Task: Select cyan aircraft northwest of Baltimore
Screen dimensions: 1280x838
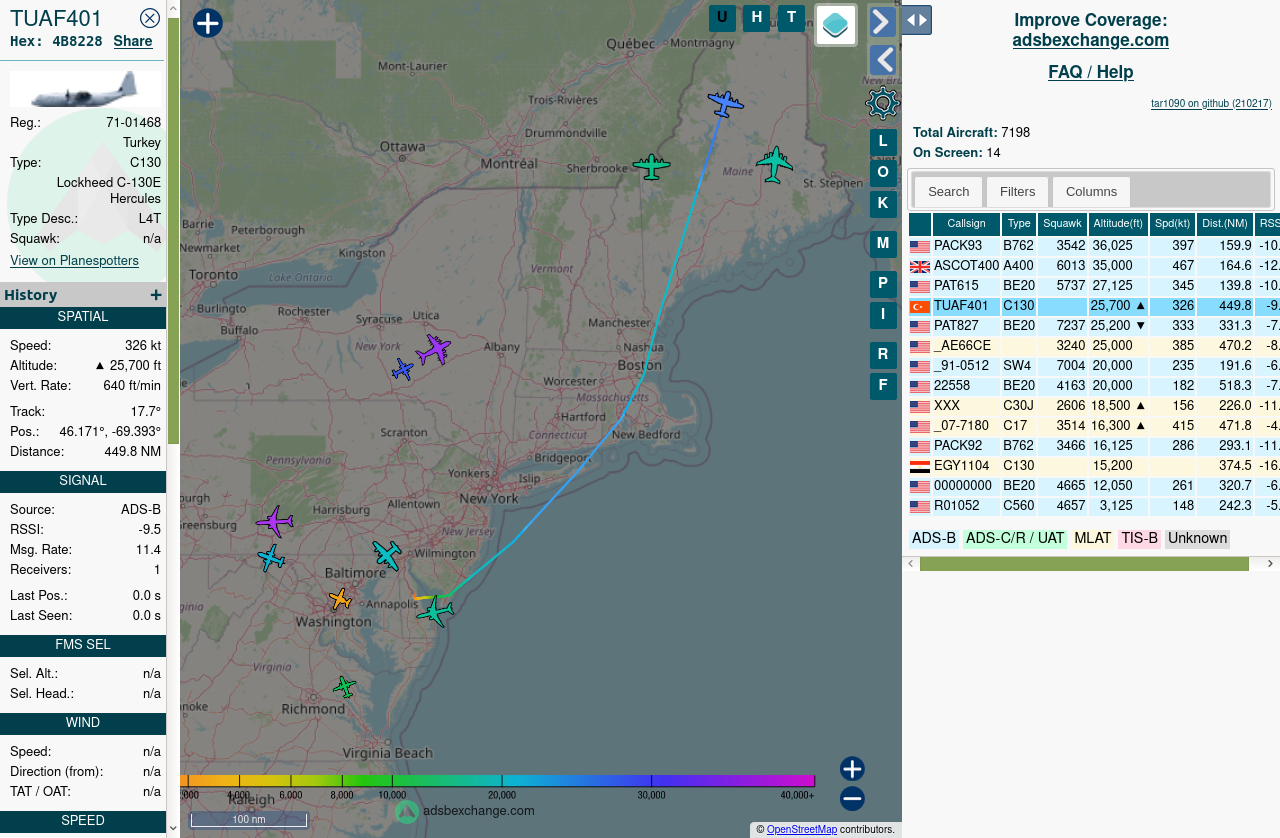Action: (x=386, y=555)
